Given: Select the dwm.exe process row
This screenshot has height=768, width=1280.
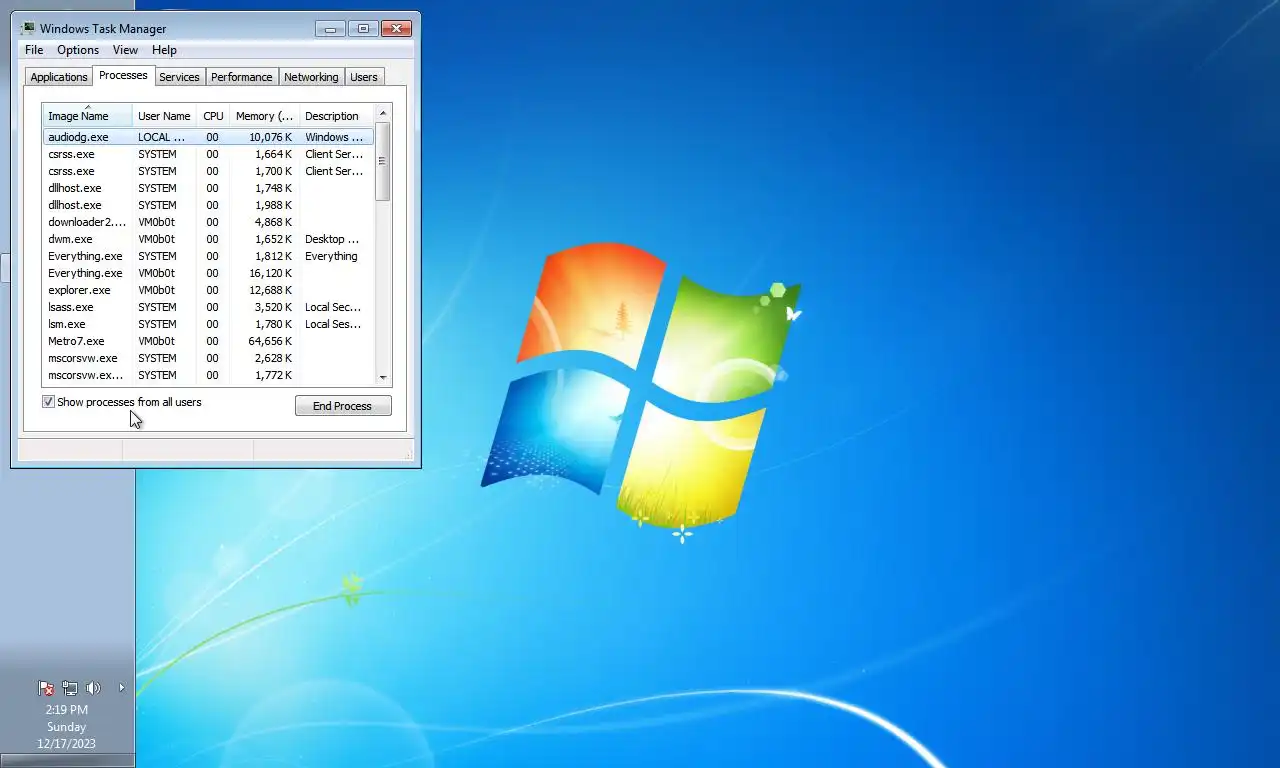Looking at the screenshot, I should [208, 239].
